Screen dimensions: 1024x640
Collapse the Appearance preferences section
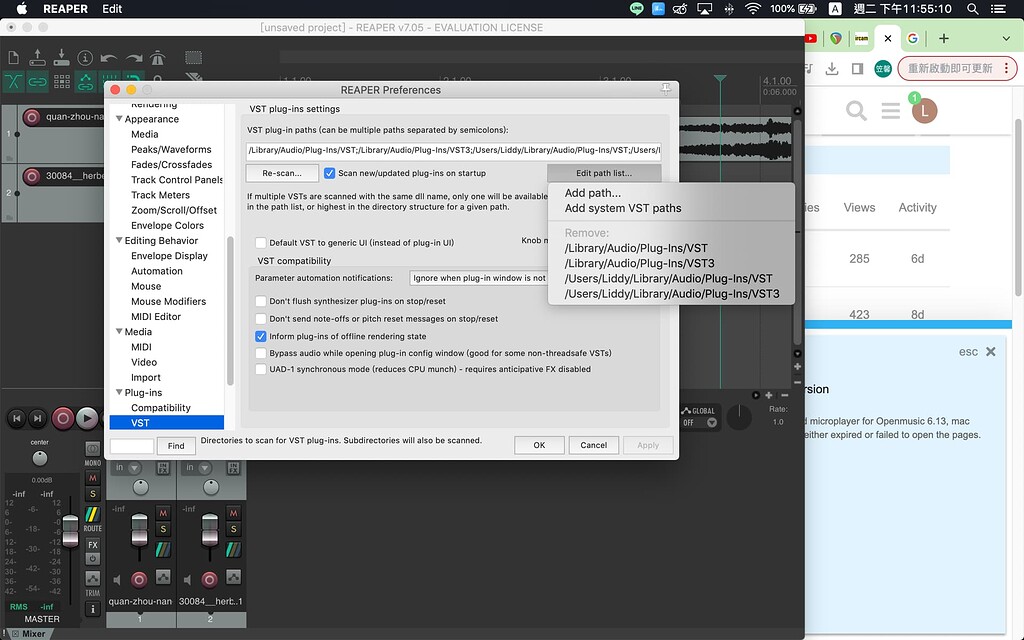pos(119,118)
